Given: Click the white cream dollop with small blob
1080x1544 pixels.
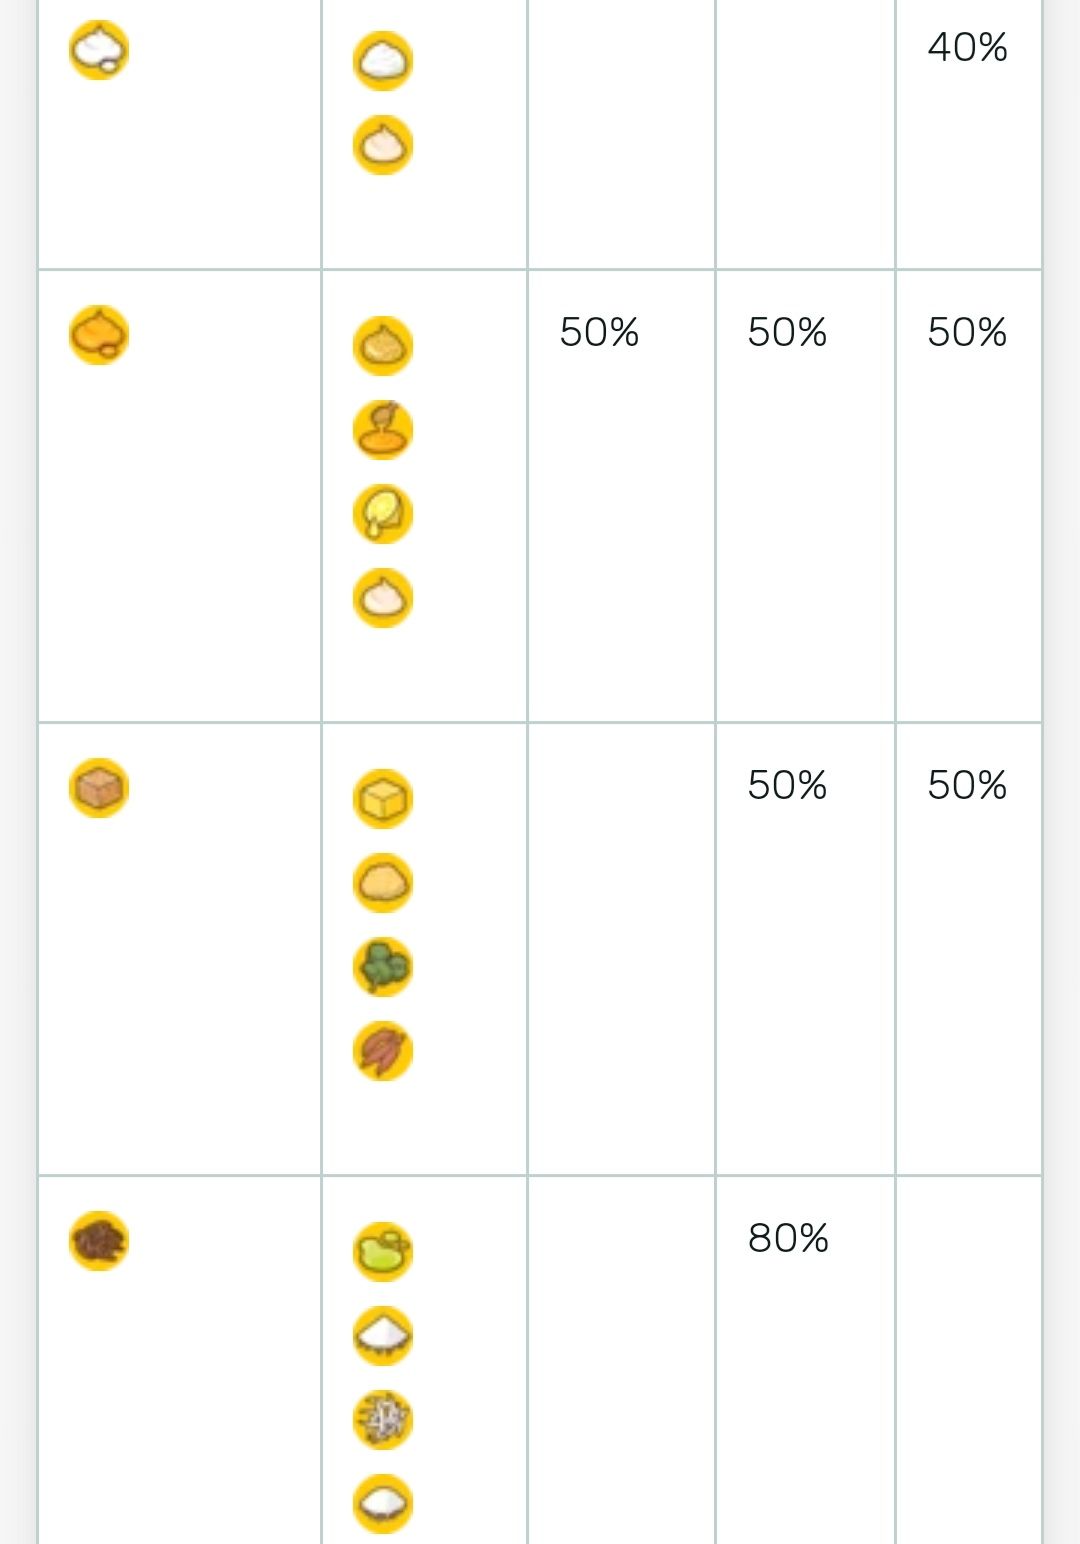Looking at the screenshot, I should [99, 50].
